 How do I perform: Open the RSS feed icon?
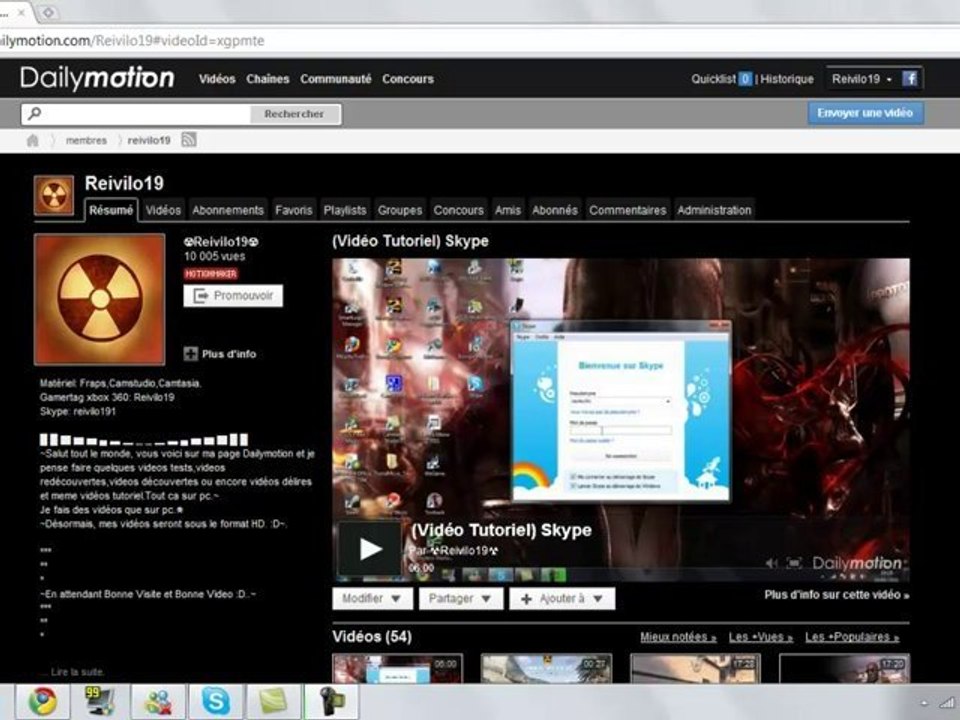click(189, 140)
